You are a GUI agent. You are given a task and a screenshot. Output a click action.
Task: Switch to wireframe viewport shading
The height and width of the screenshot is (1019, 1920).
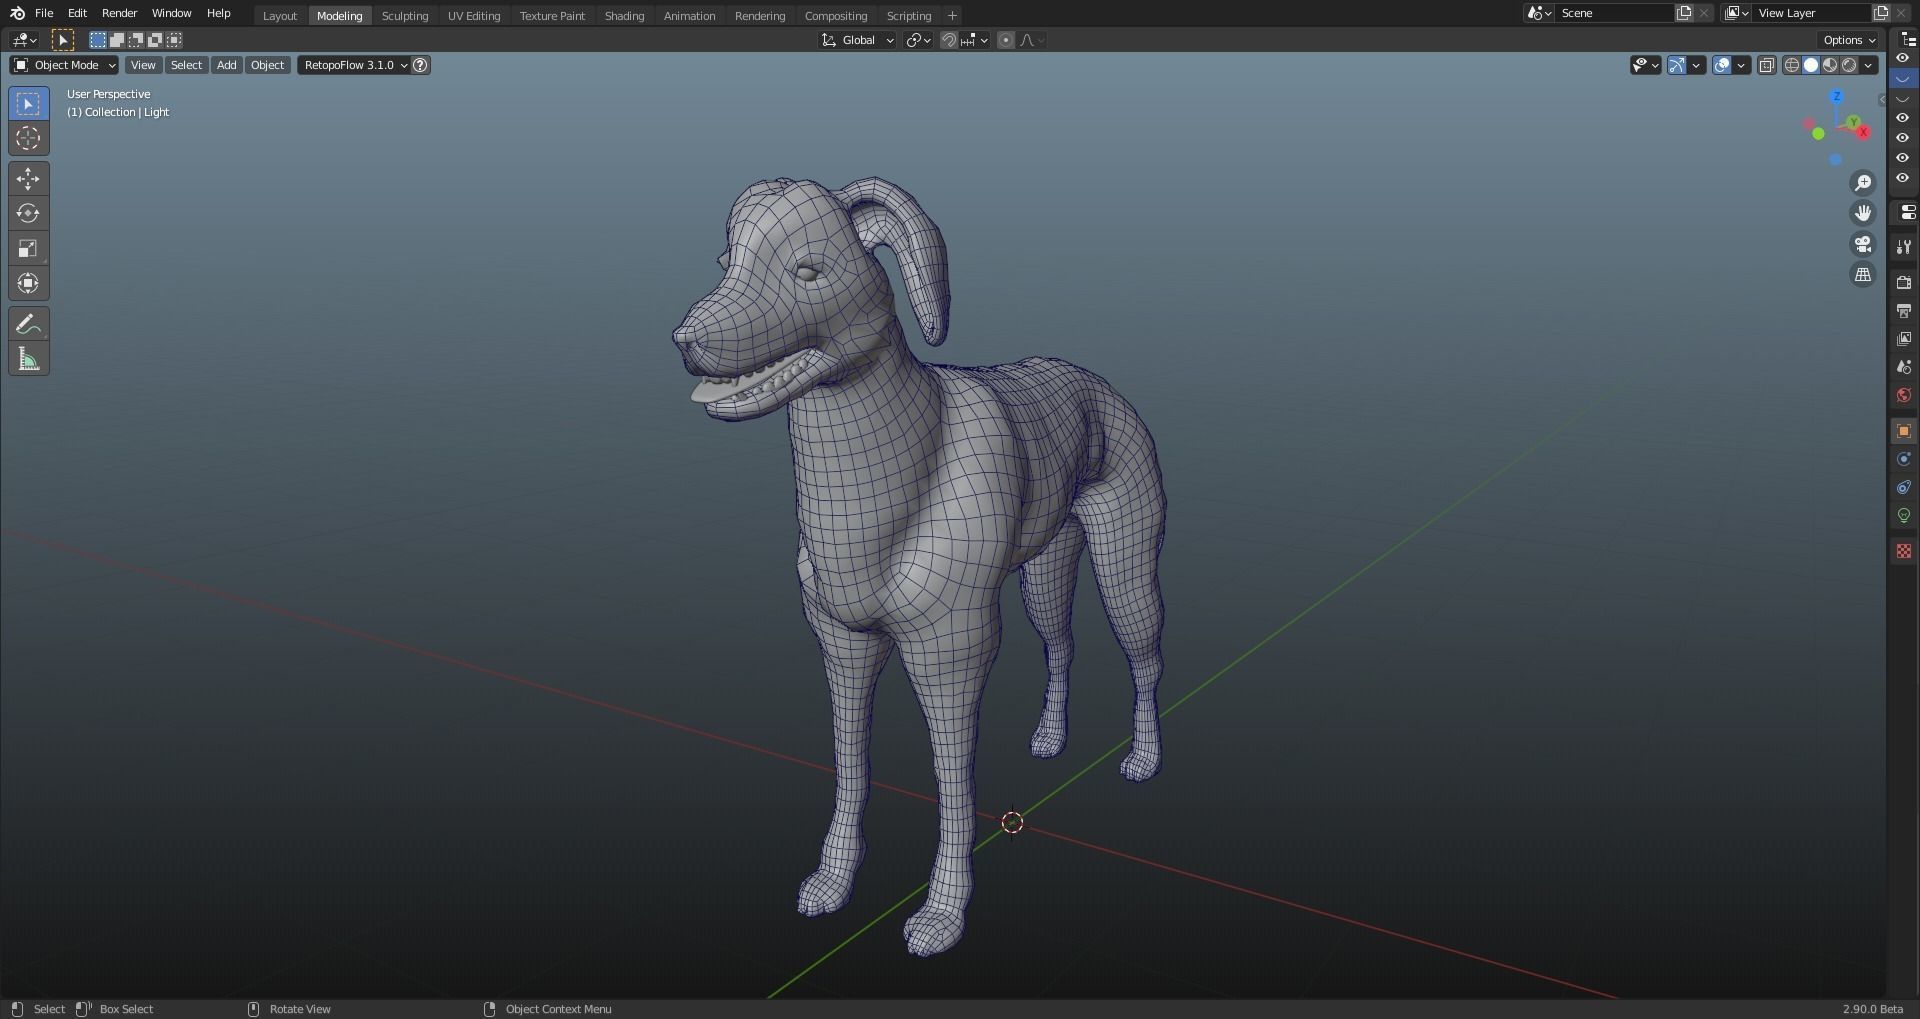1792,65
